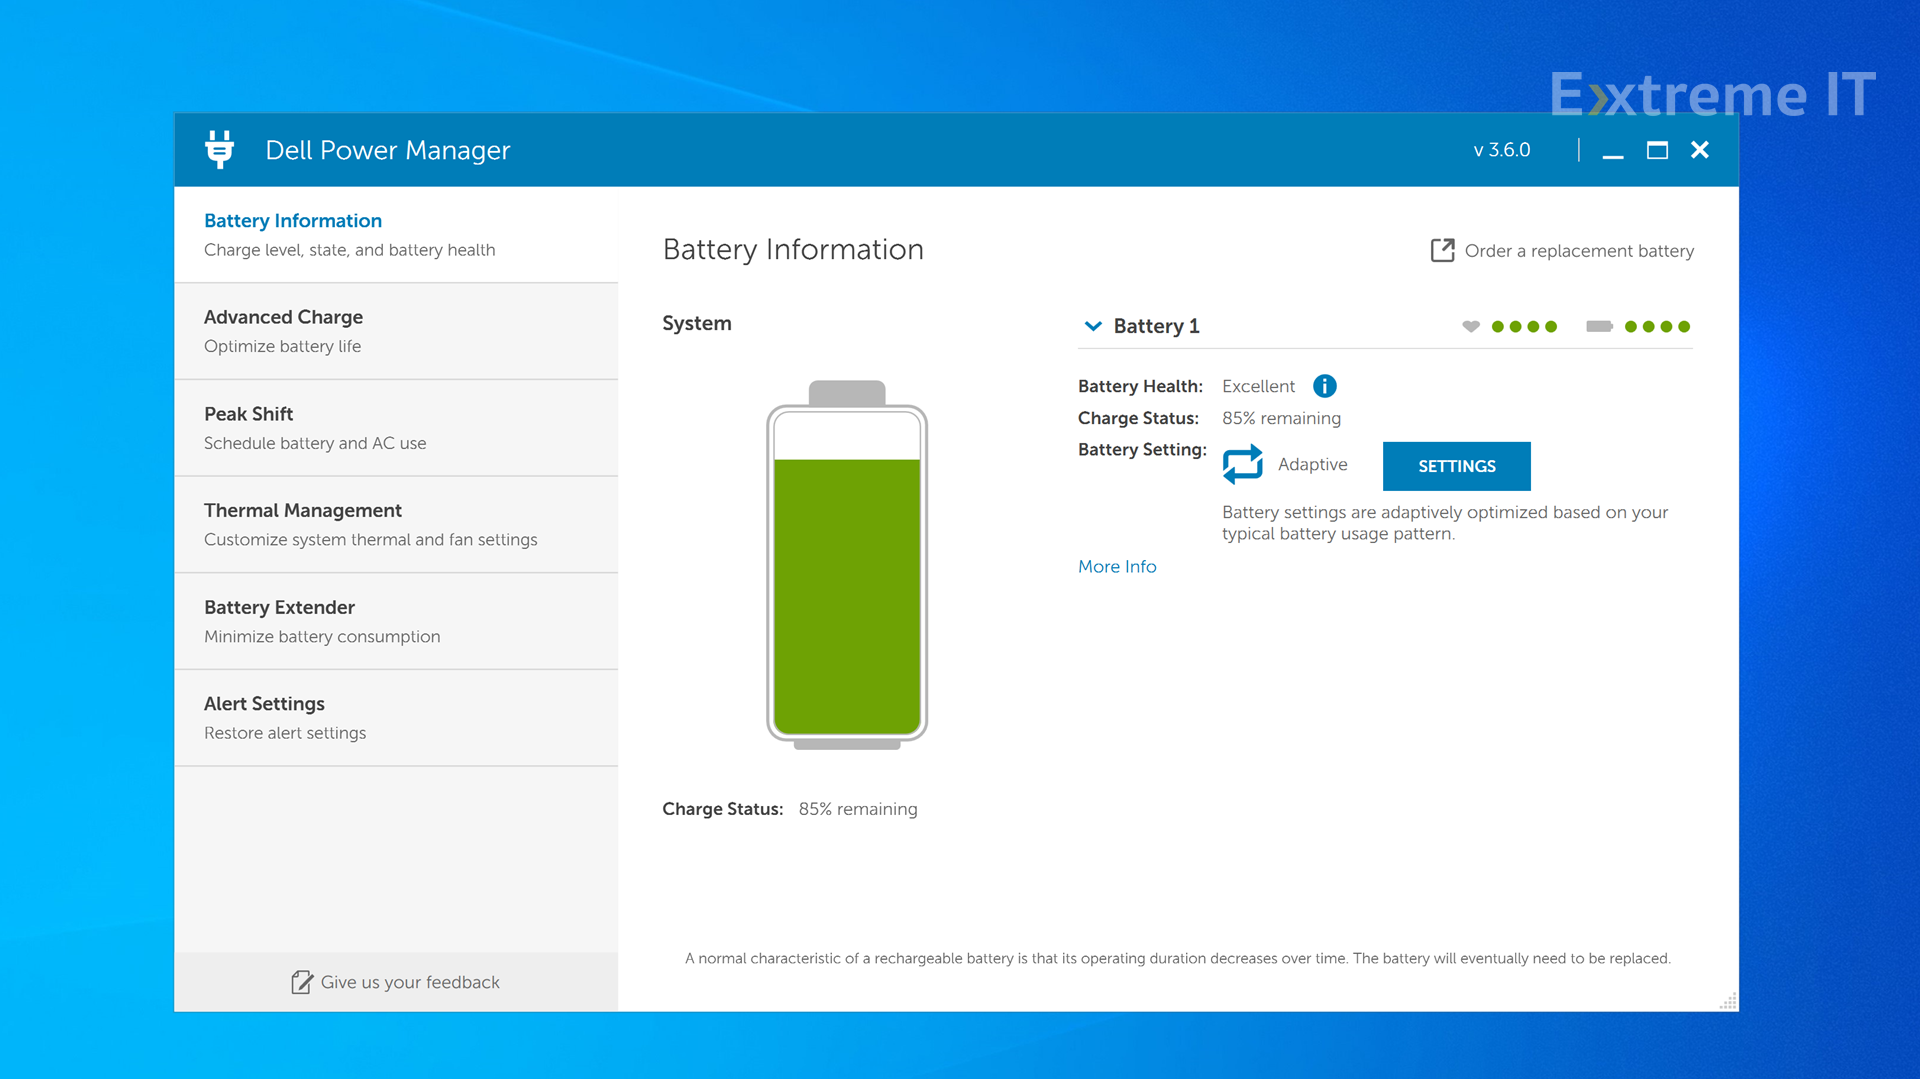Open the Advanced Charge section
The width and height of the screenshot is (1920, 1079).
tap(396, 331)
